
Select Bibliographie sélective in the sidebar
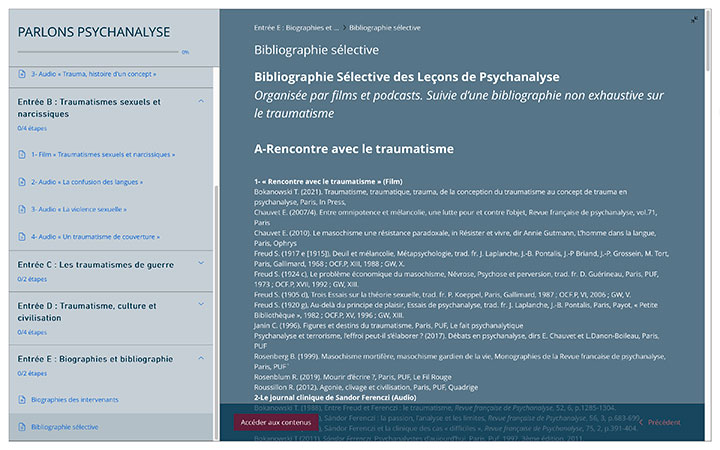pos(65,427)
